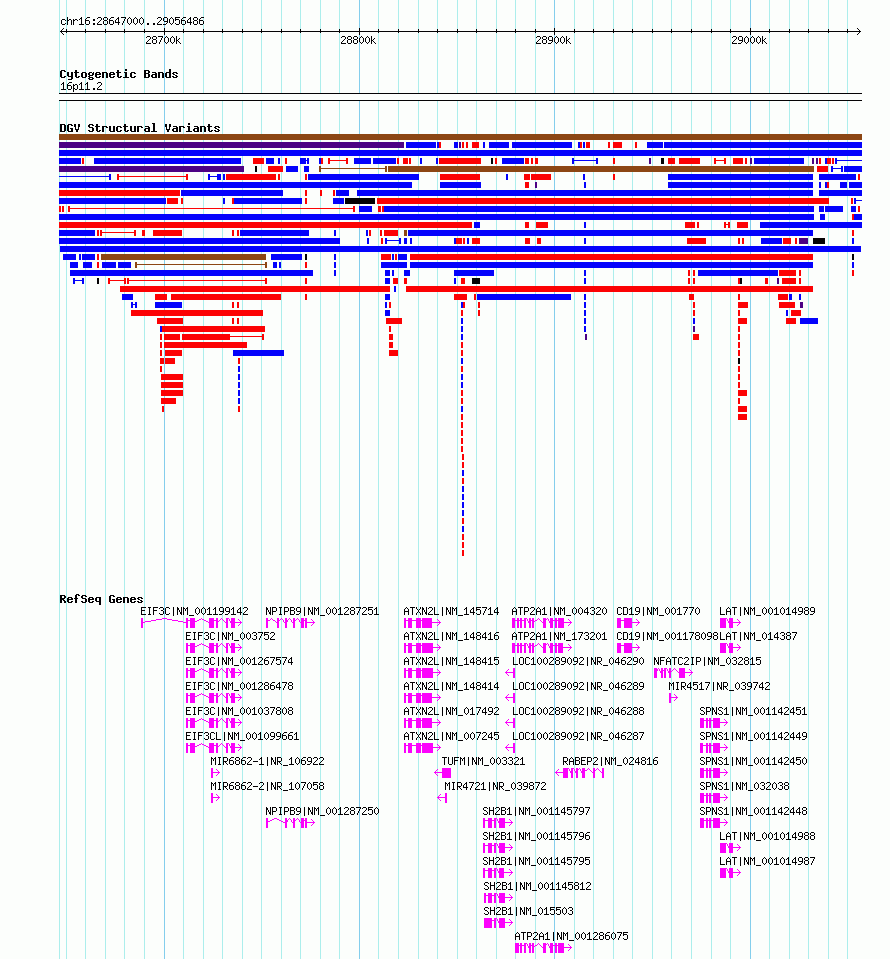Click ATXN2L|NM_017492 transcript label

(x=451, y=711)
